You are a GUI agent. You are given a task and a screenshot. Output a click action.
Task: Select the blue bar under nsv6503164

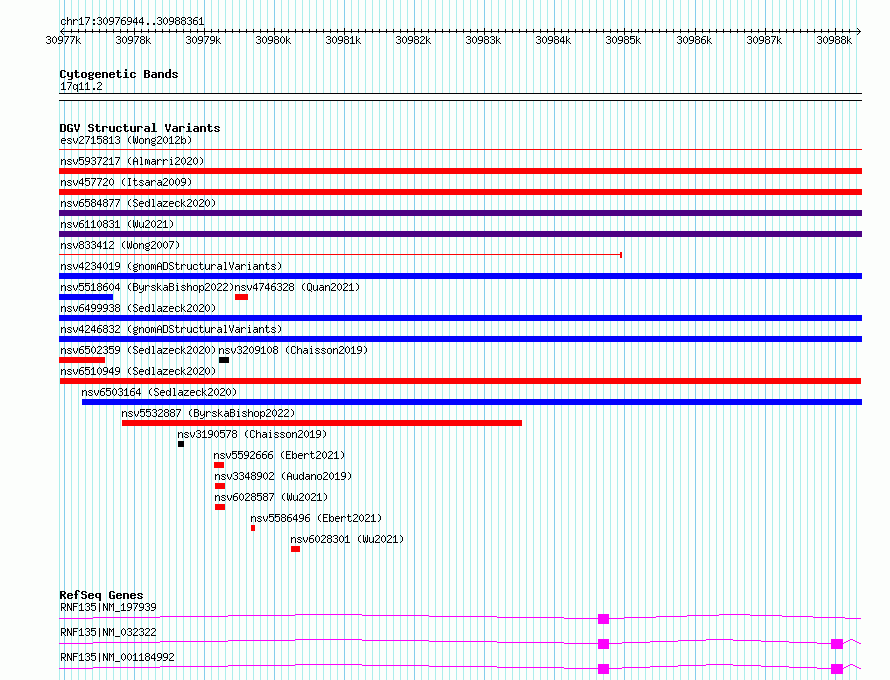point(472,402)
